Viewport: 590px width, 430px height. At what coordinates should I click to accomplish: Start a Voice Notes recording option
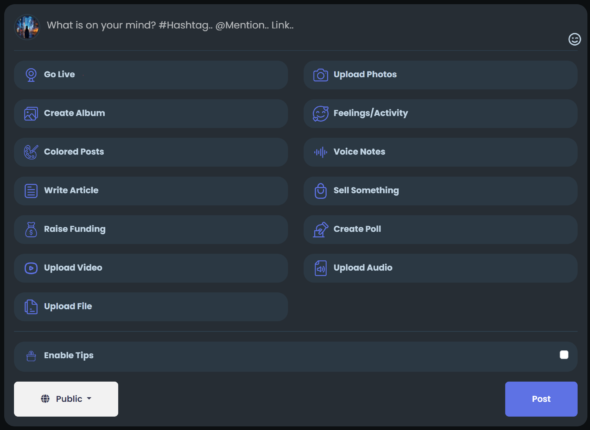coord(440,152)
